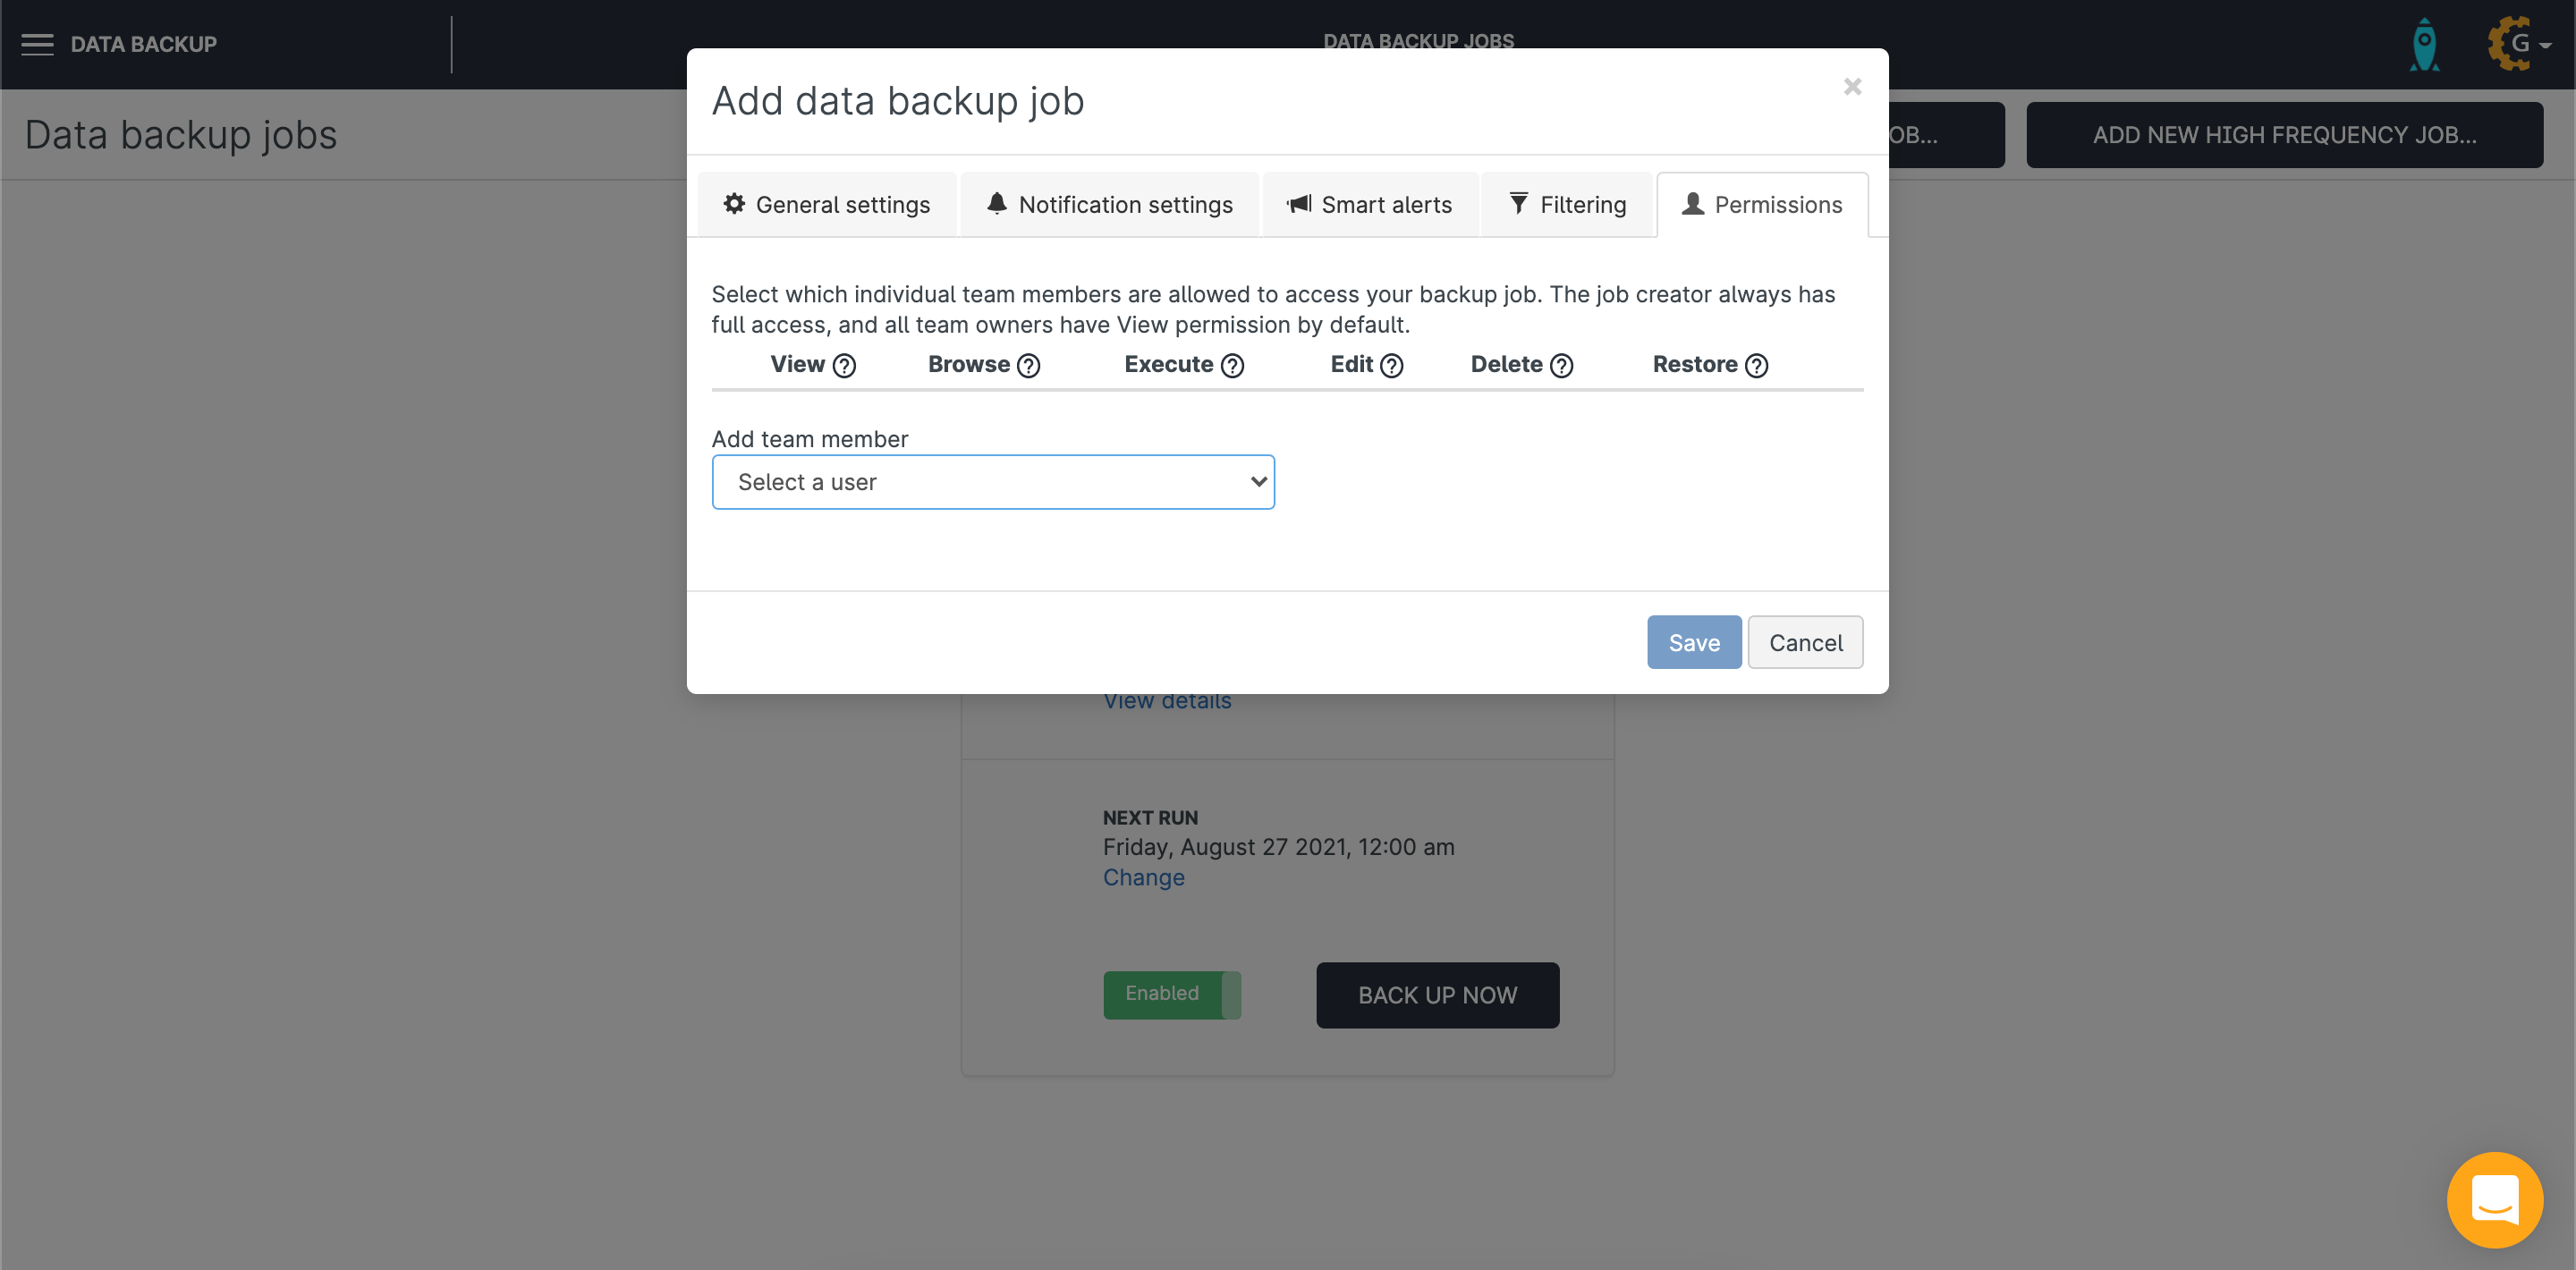Click the Browse permission help icon
This screenshot has width=2576, height=1270.
click(x=1029, y=366)
